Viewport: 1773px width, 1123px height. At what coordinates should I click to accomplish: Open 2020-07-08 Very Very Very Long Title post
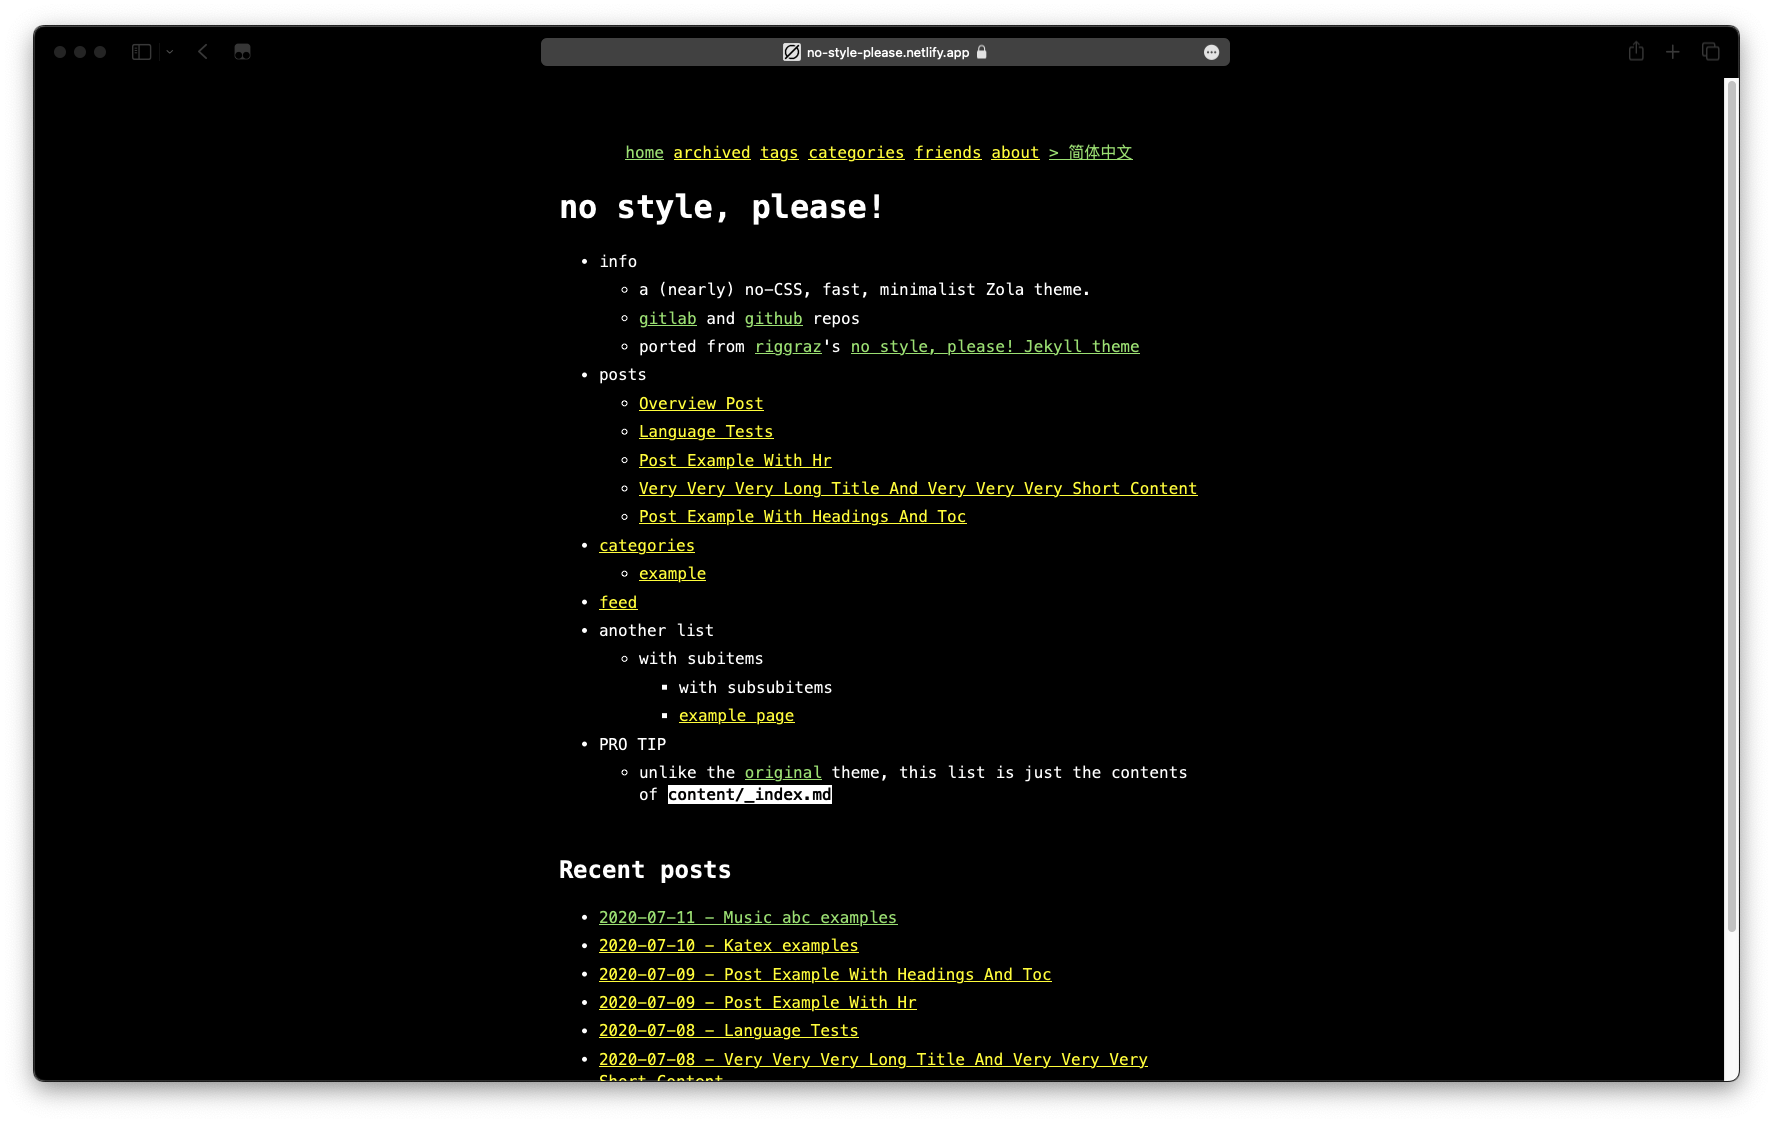[x=873, y=1059]
